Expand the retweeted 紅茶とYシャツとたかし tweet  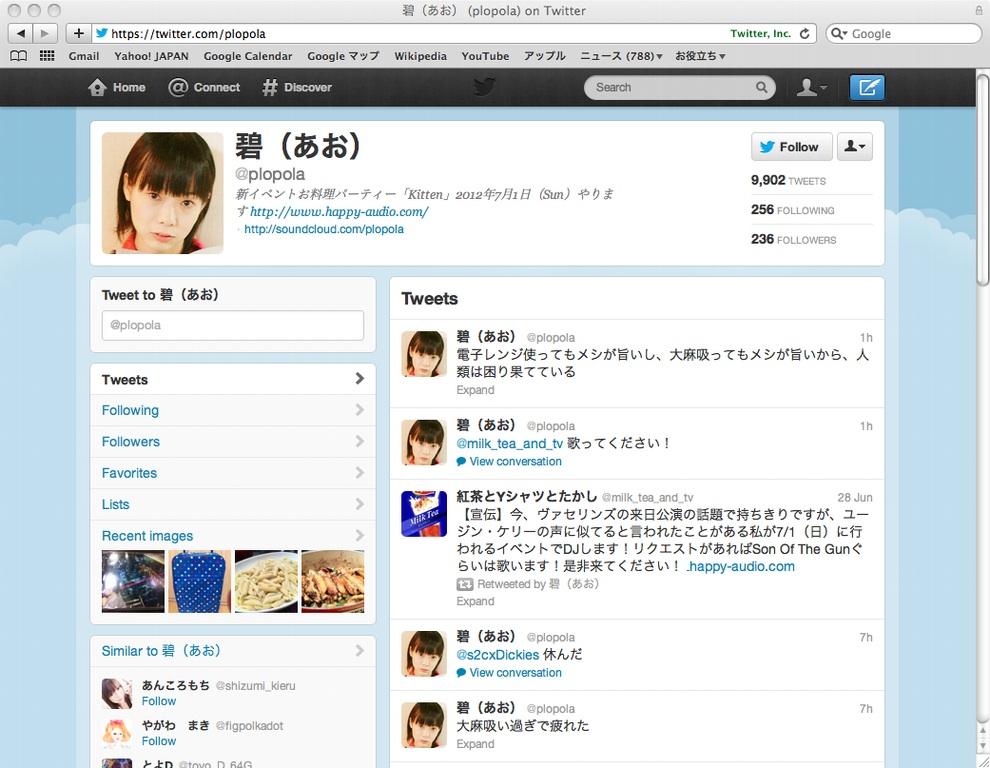coord(475,601)
